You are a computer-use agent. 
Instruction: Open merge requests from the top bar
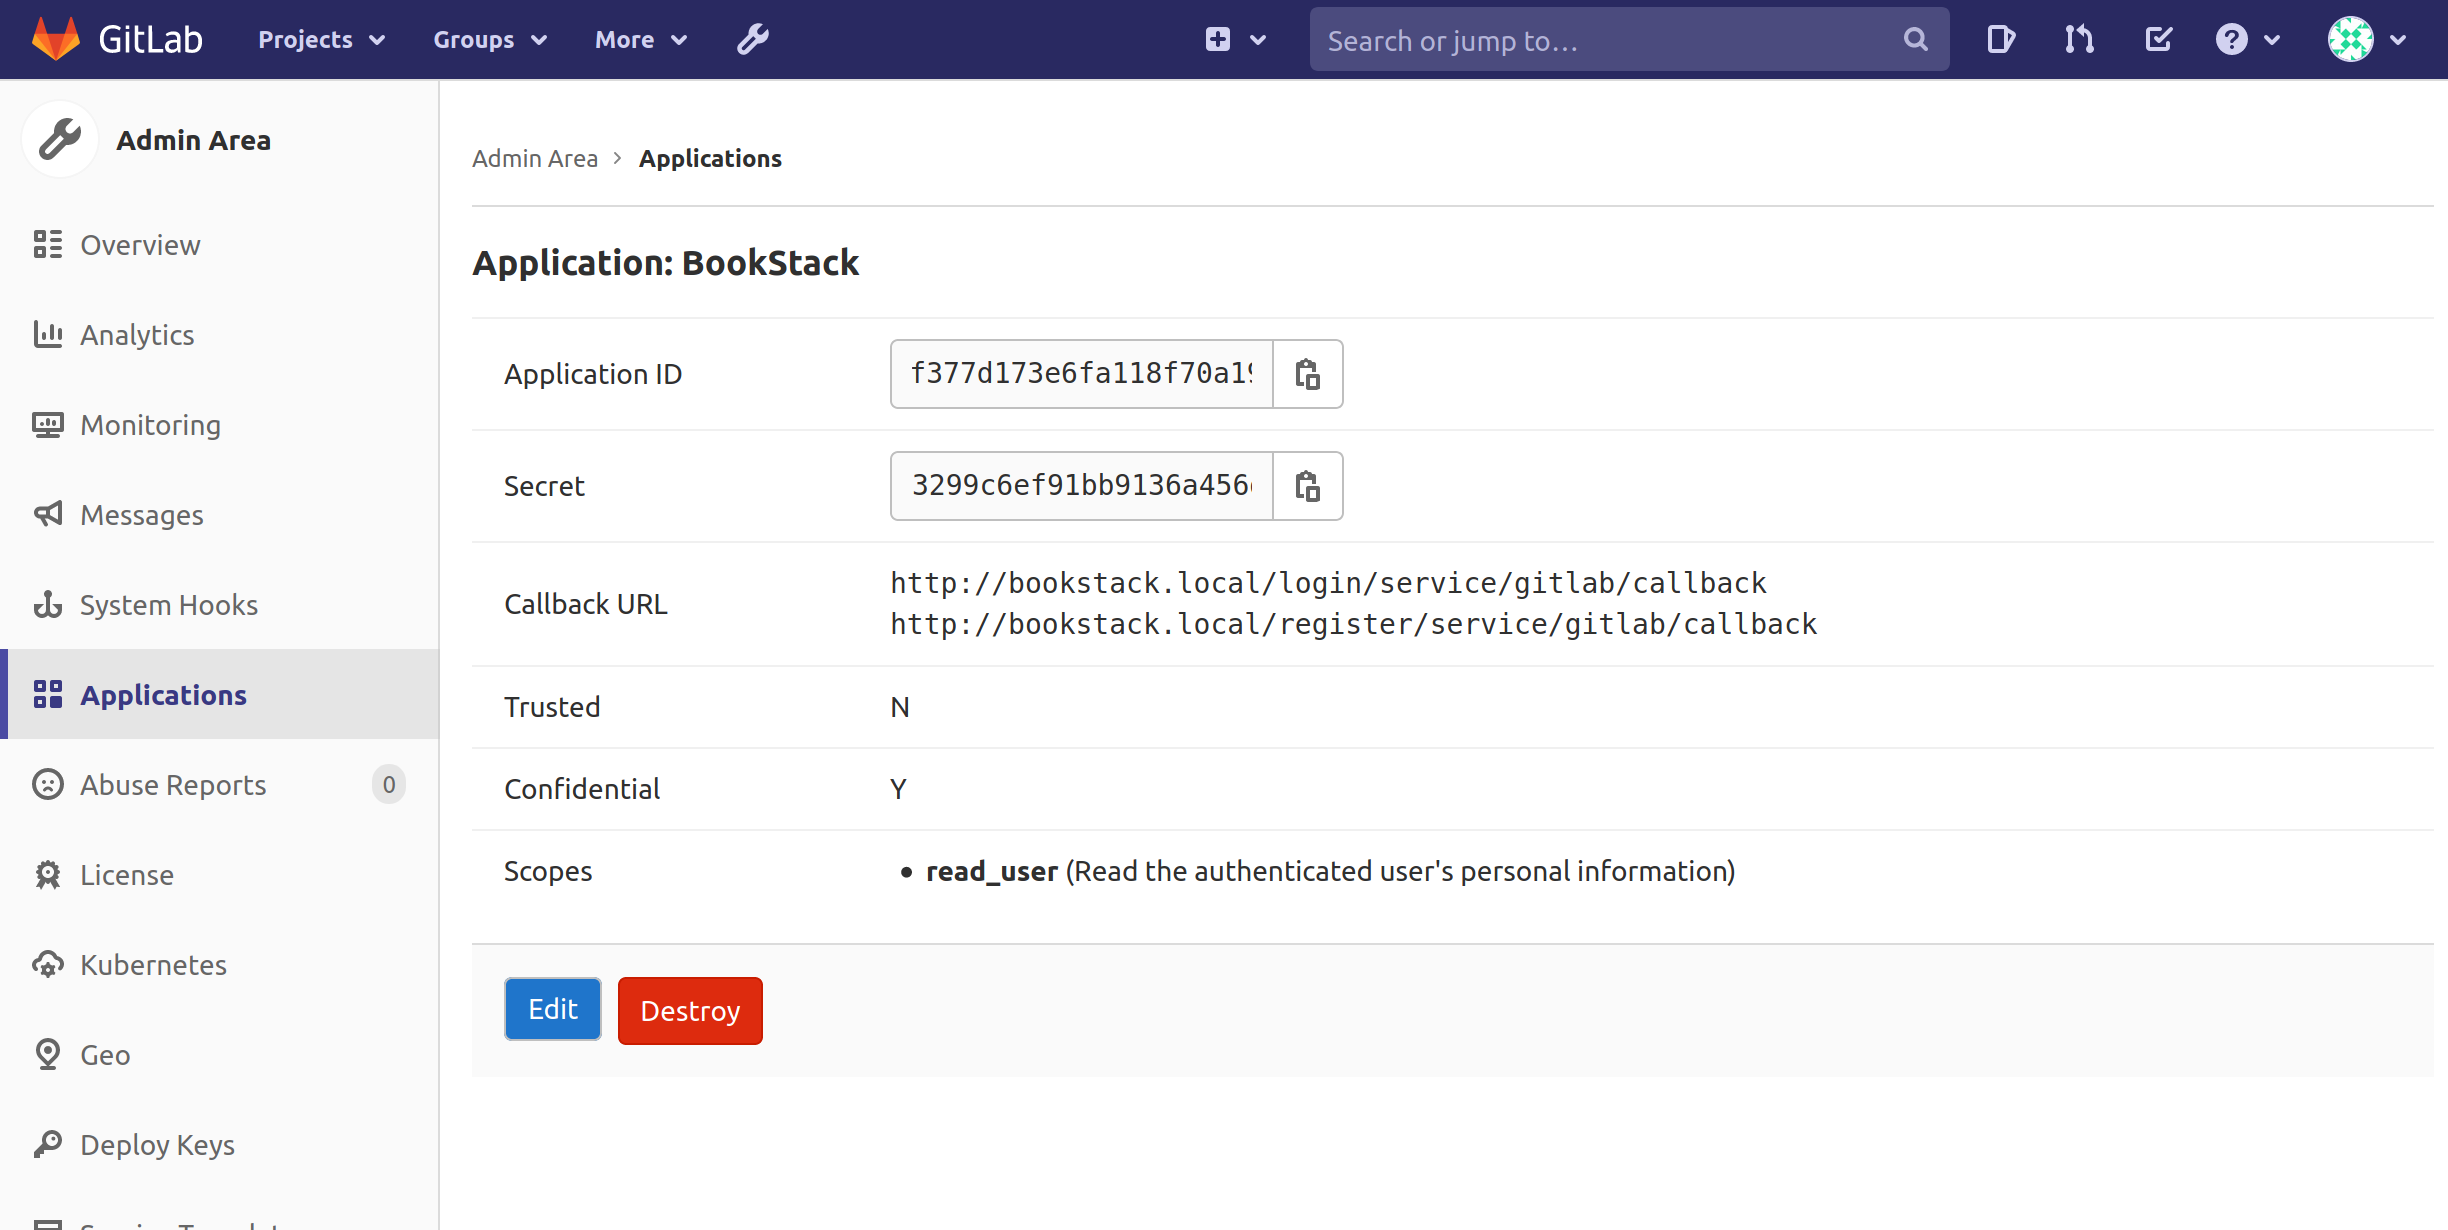point(2078,39)
